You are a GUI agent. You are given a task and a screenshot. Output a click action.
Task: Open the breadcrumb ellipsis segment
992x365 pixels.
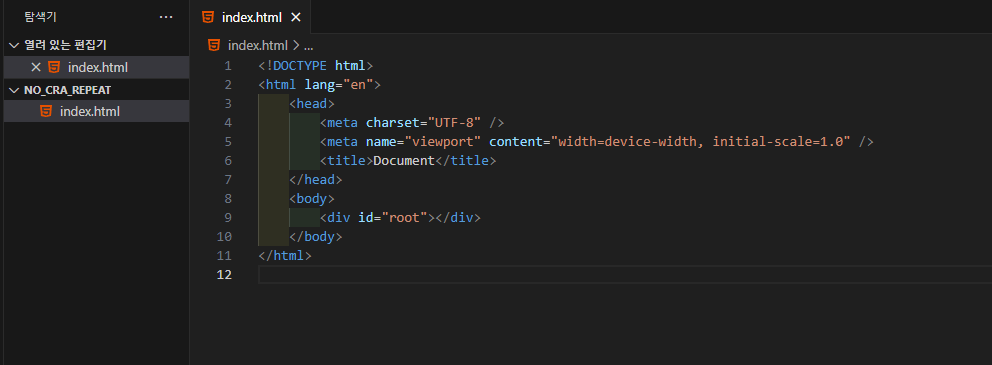(x=309, y=46)
